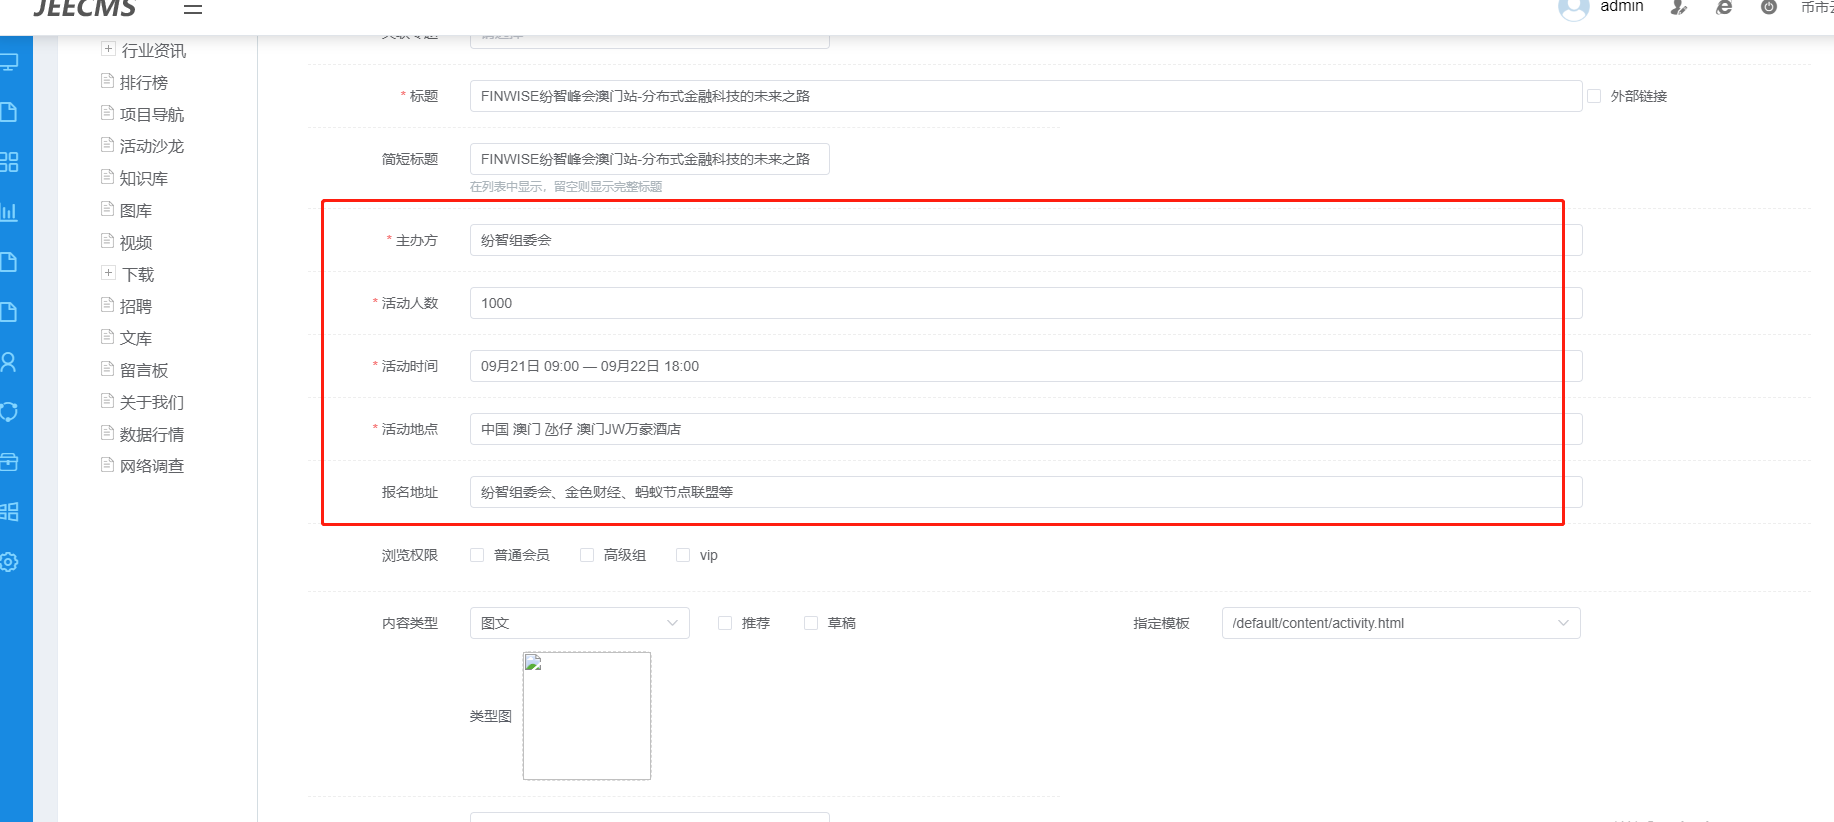This screenshot has height=822, width=1834.
Task: Open the bar chart statistics sidebar icon
Action: point(9,212)
